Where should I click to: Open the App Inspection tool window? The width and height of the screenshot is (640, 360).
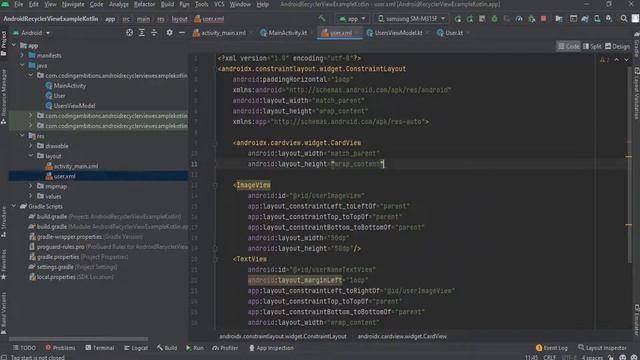coord(271,348)
